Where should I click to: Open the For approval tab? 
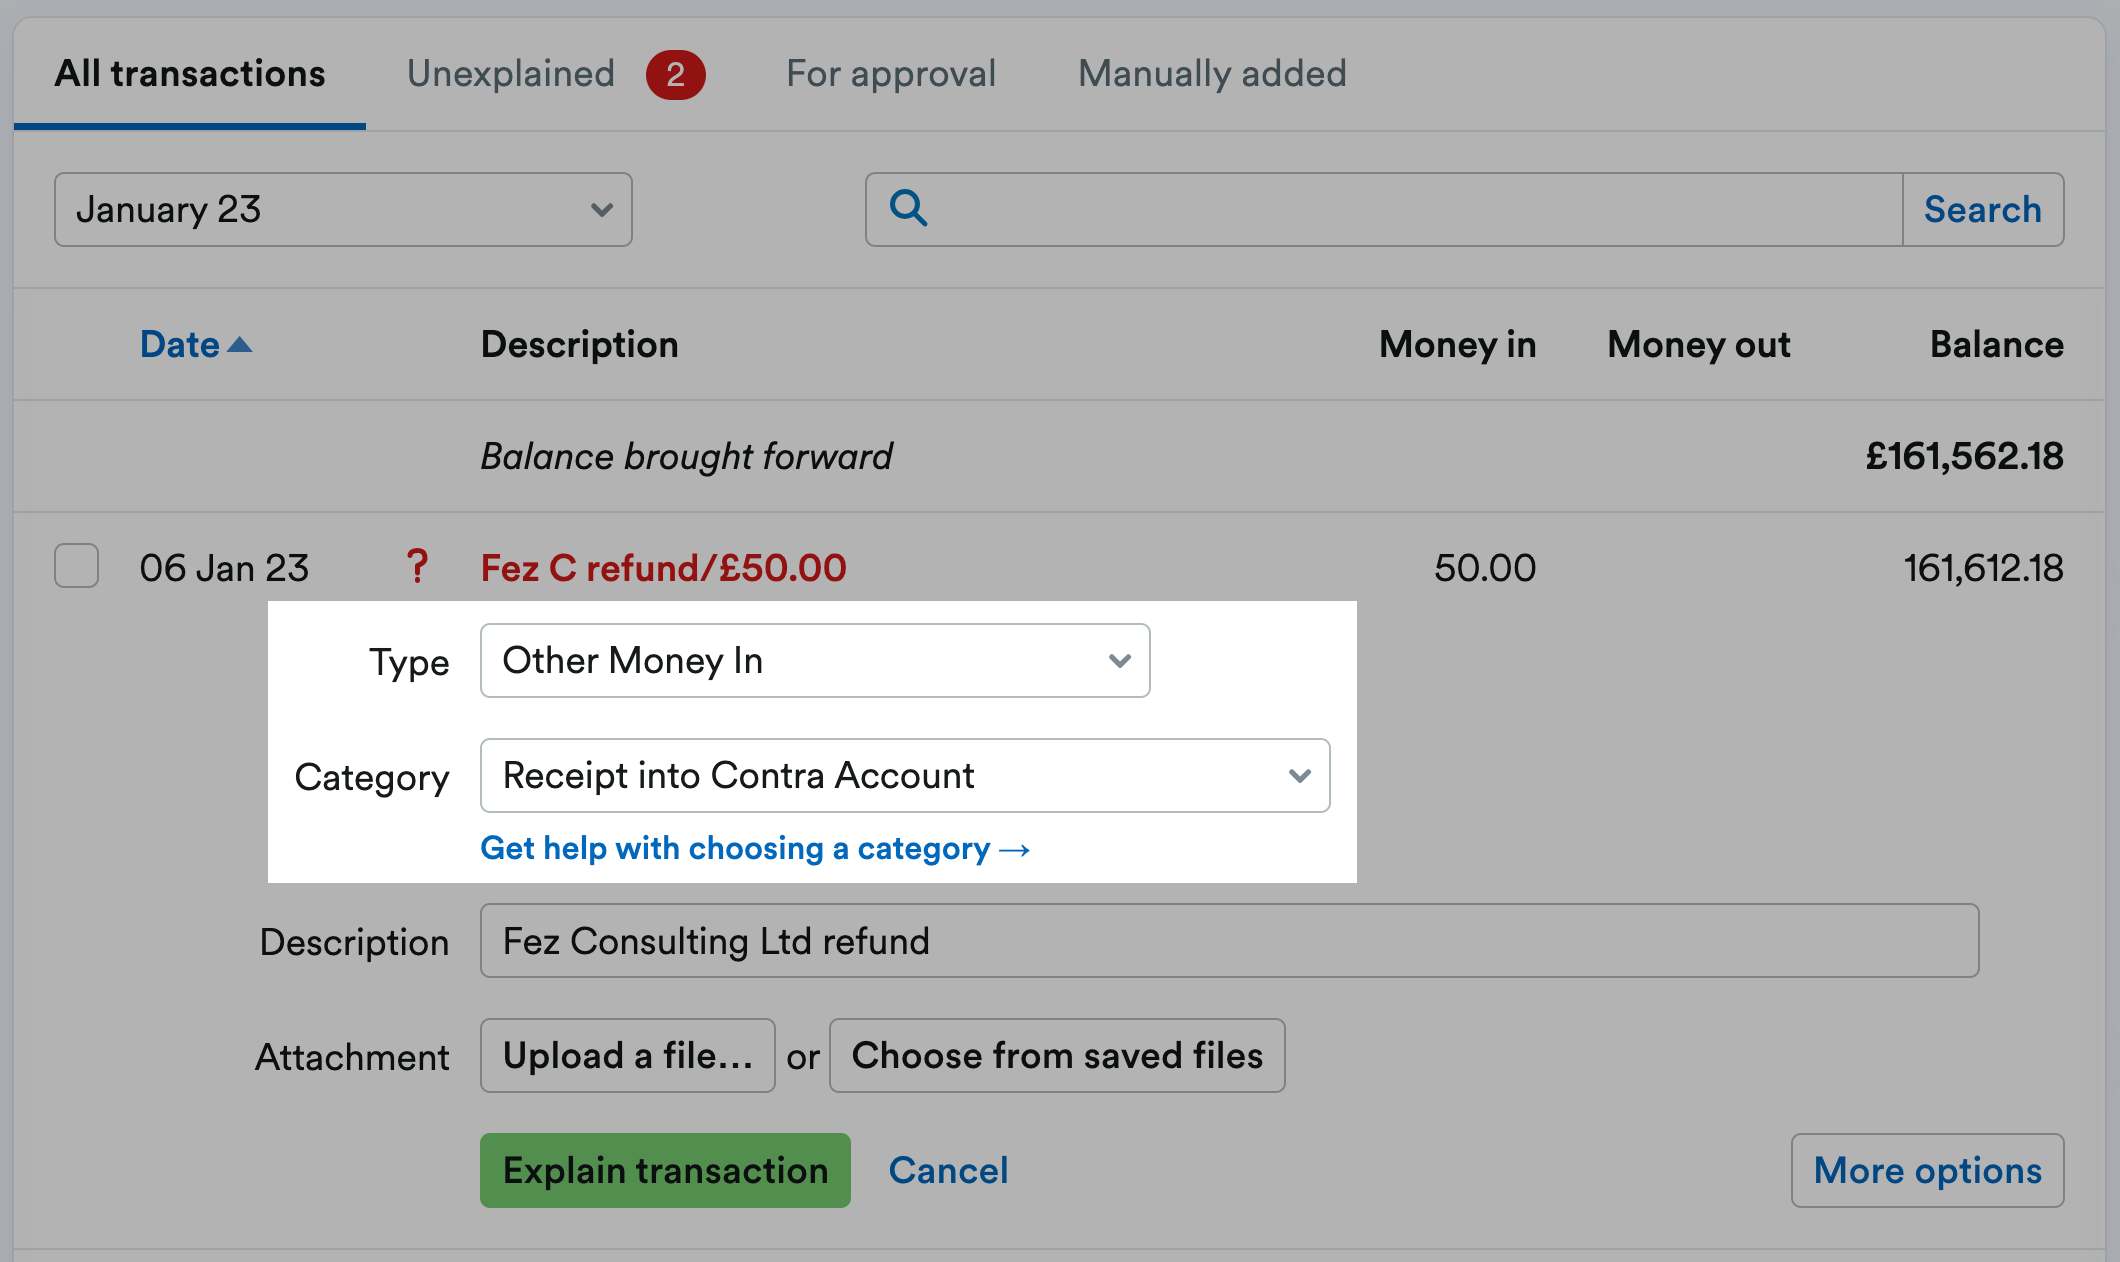pos(890,73)
